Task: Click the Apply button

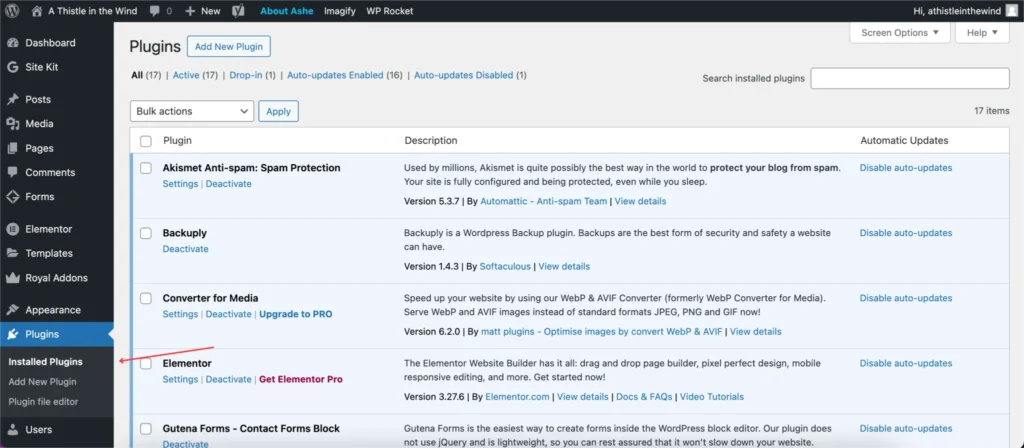Action: (278, 111)
